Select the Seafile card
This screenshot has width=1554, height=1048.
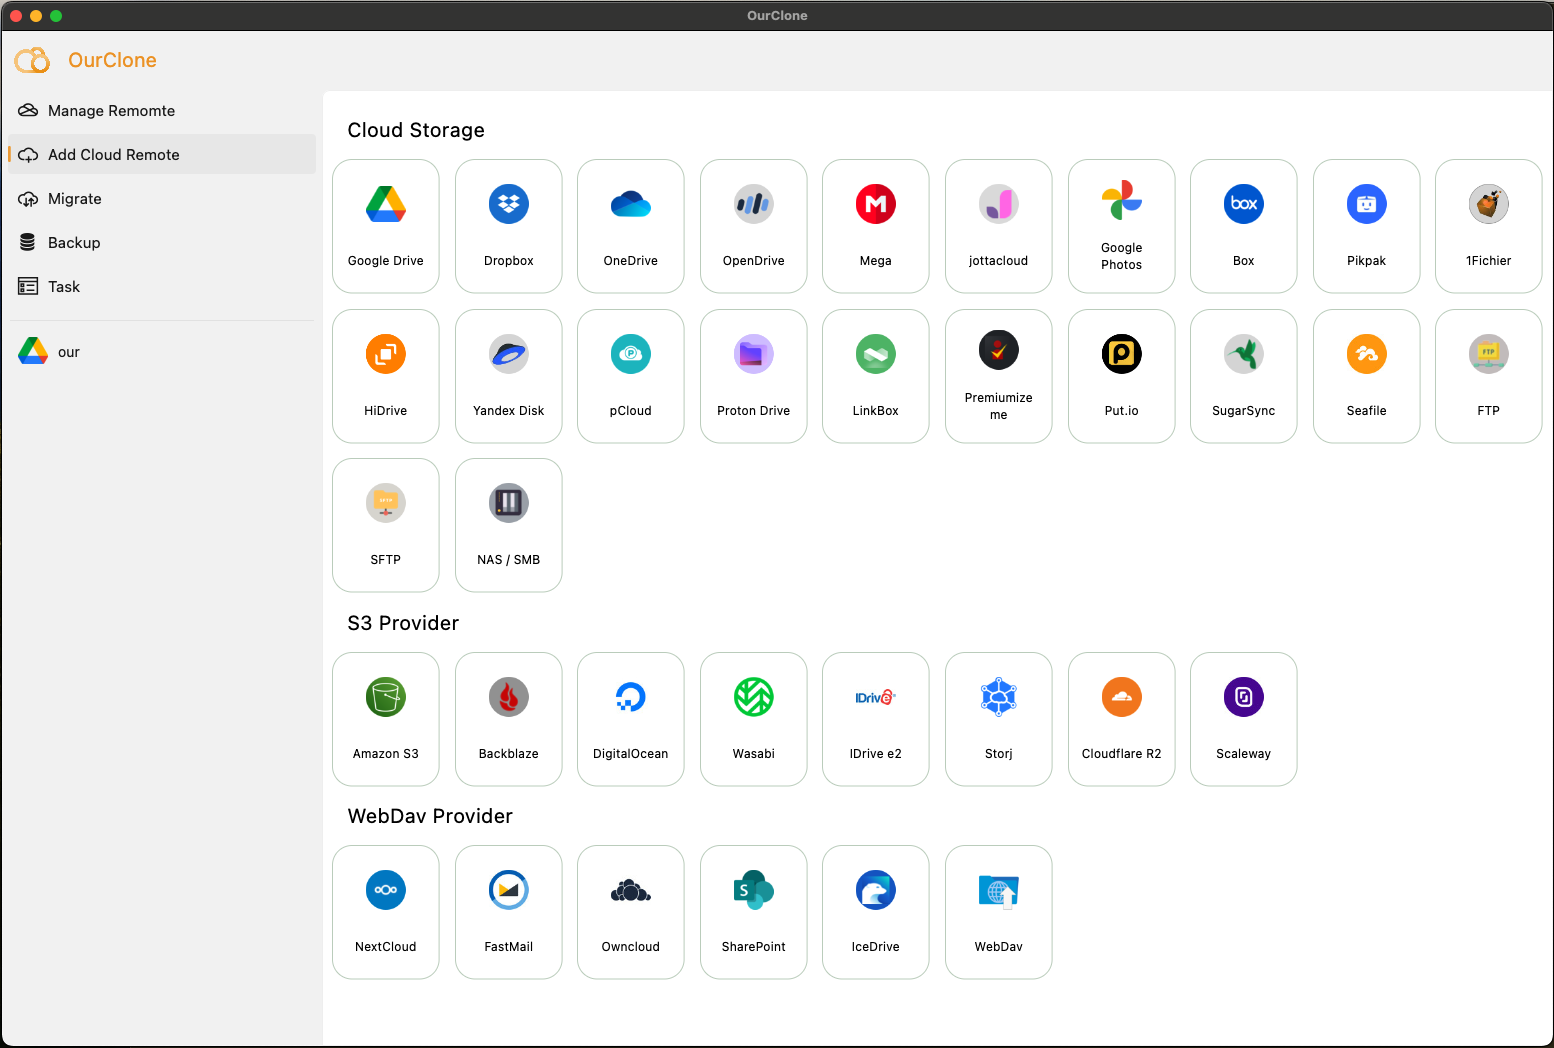pyautogui.click(x=1367, y=376)
